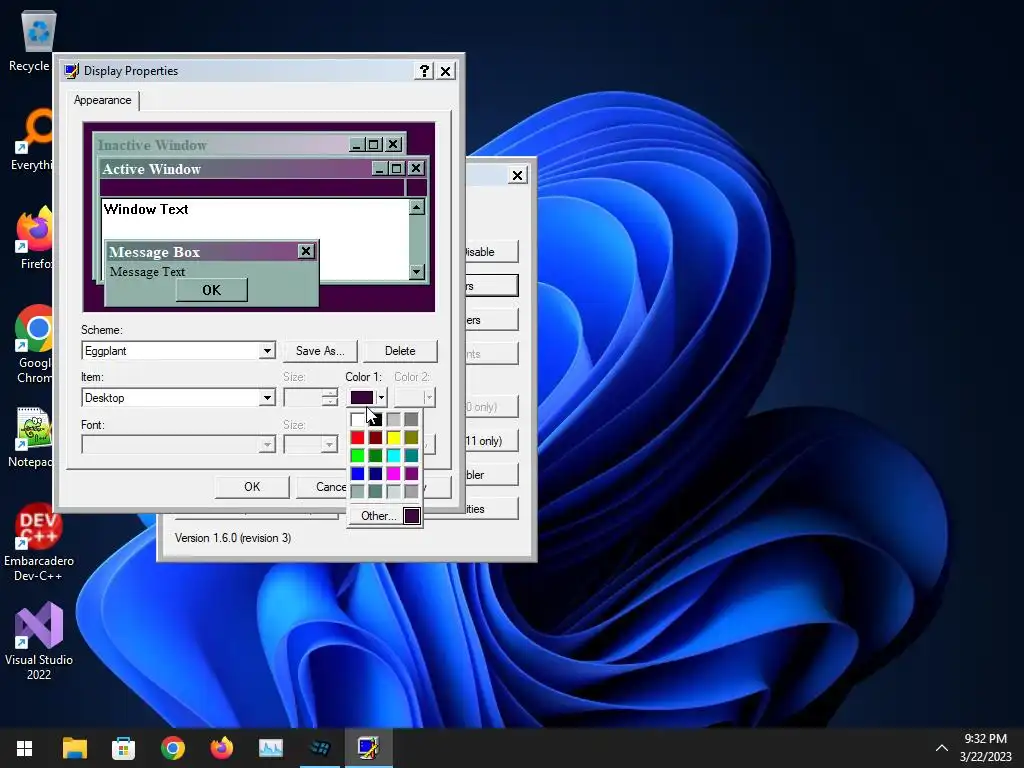This screenshot has height=768, width=1024.
Task: Switch to the Appearance tab
Action: tap(103, 100)
